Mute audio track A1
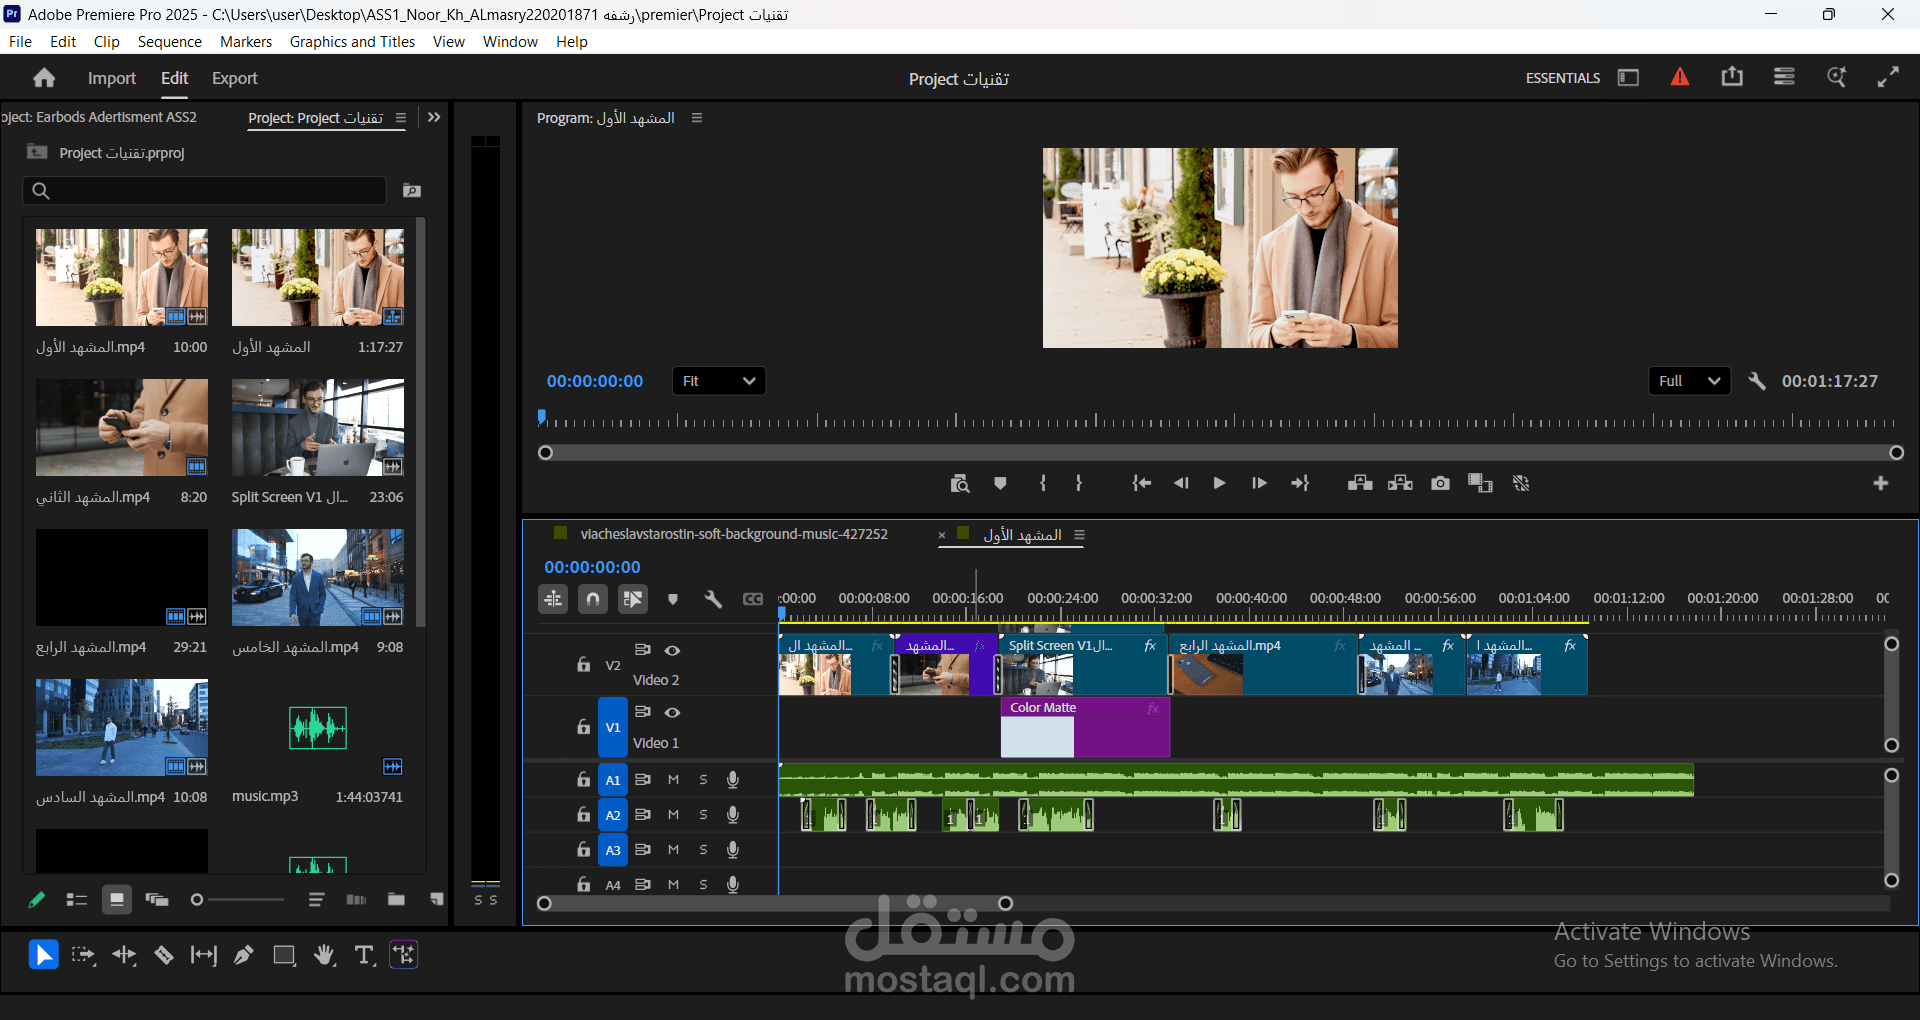Viewport: 1920px width, 1020px height. tap(673, 780)
